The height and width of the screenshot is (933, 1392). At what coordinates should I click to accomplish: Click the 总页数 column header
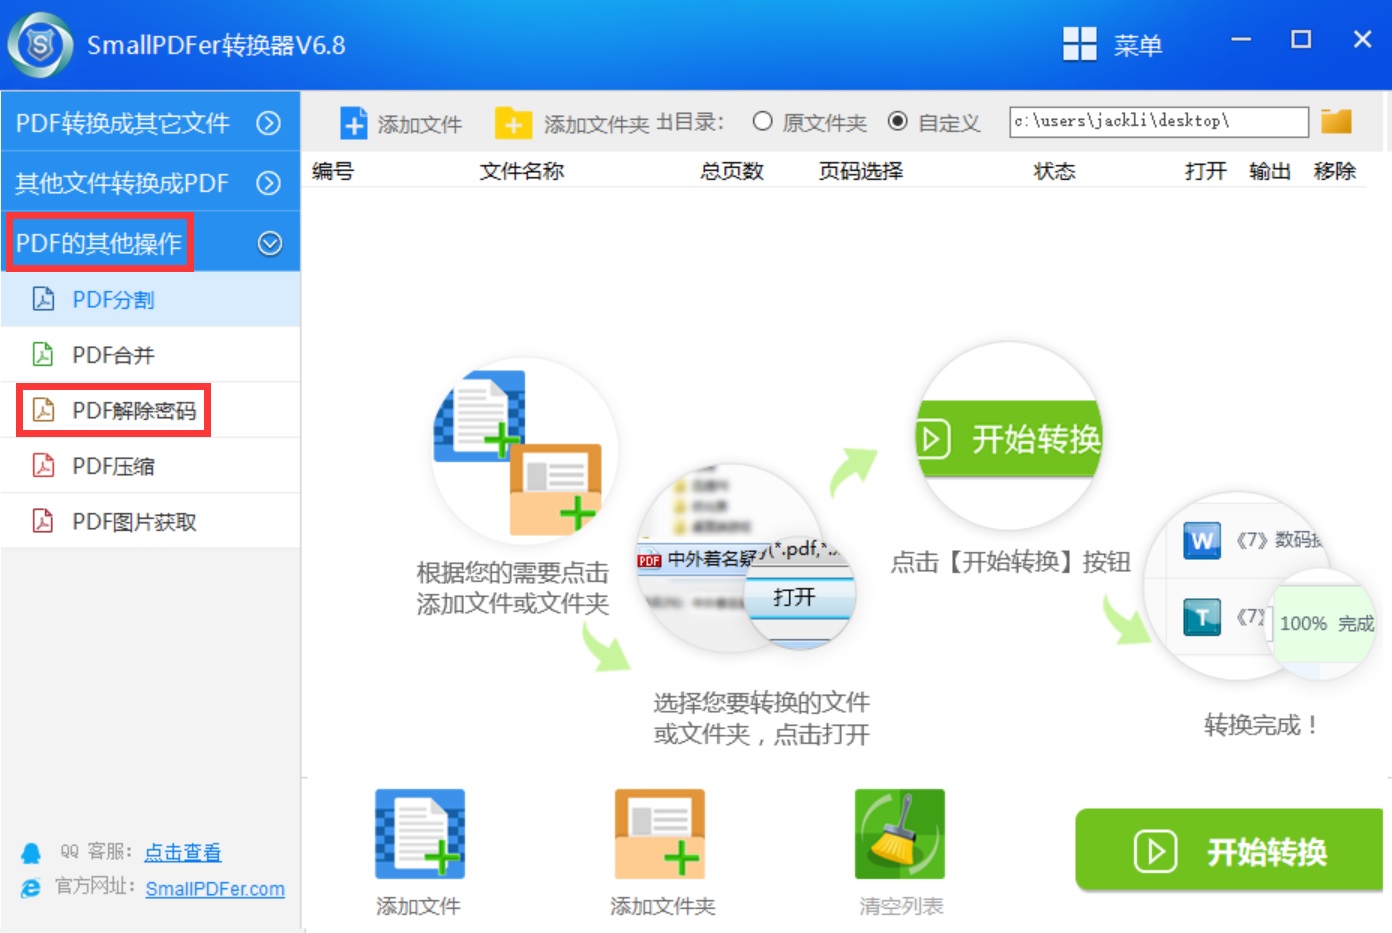(x=732, y=171)
